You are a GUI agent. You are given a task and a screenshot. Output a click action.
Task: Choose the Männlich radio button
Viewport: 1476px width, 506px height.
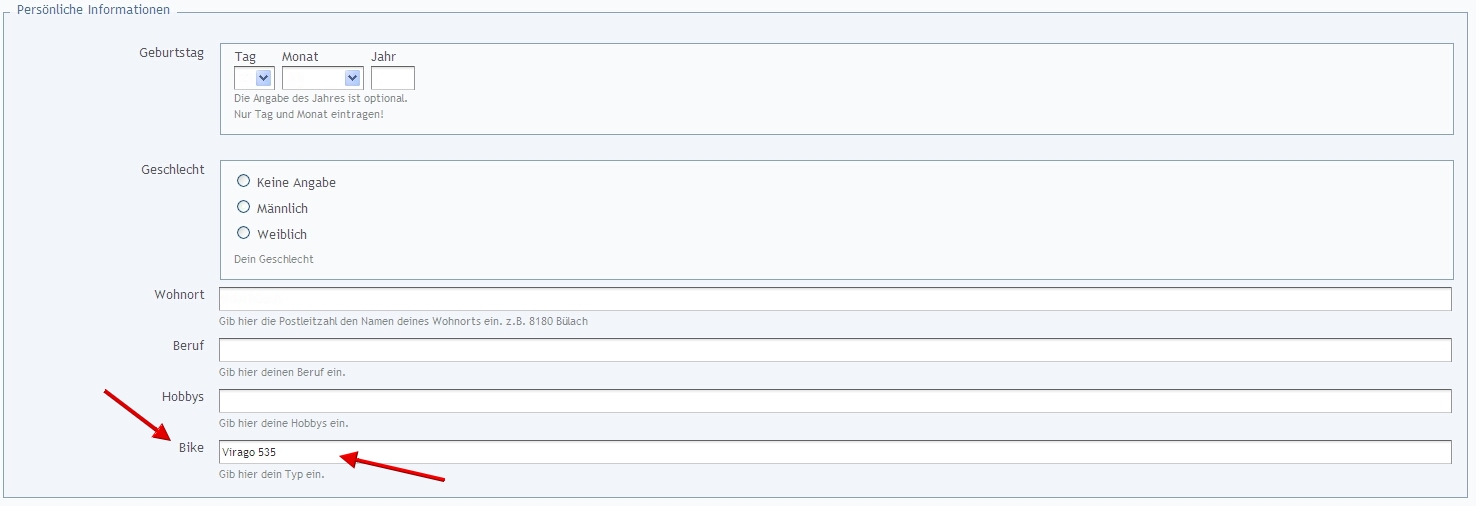[x=243, y=208]
